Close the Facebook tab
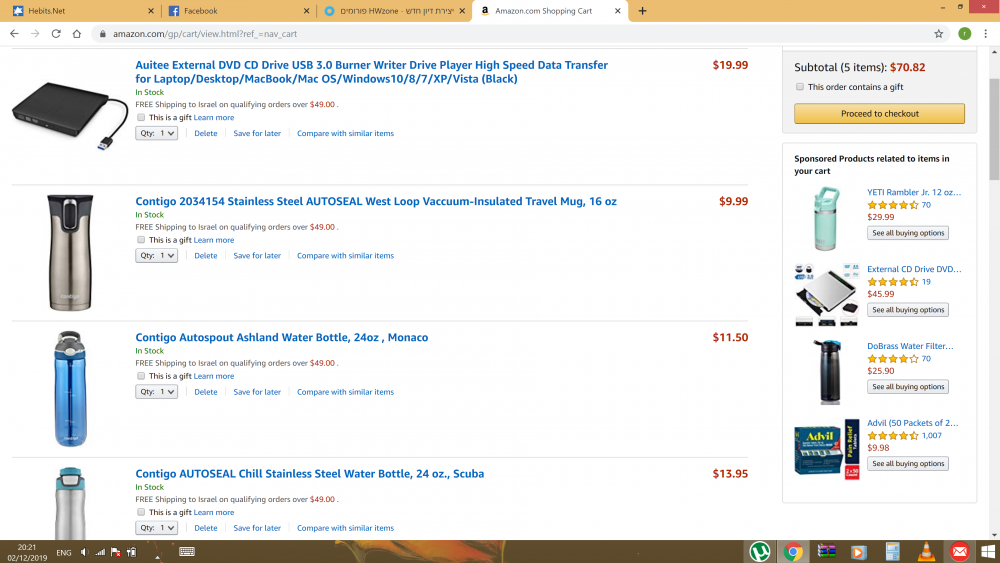 pyautogui.click(x=306, y=11)
